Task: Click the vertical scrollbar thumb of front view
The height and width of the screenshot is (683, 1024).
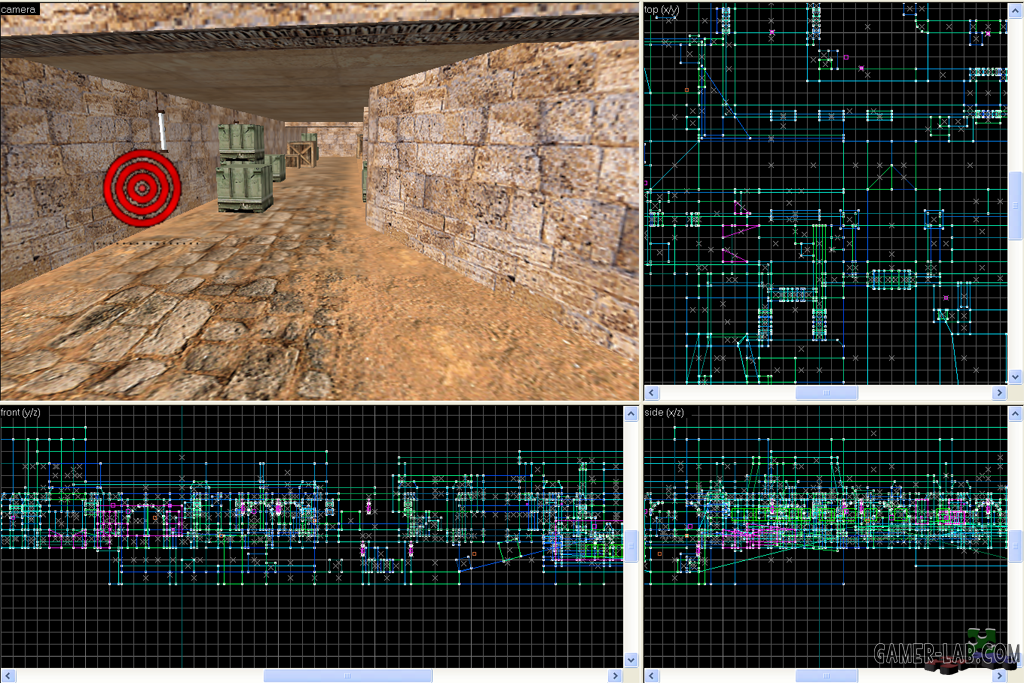Action: pos(631,545)
